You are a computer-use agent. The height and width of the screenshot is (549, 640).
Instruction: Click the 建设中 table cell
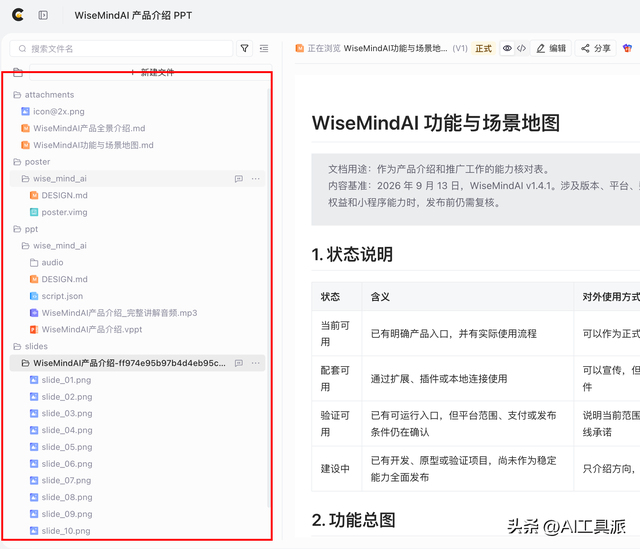pyautogui.click(x=335, y=469)
